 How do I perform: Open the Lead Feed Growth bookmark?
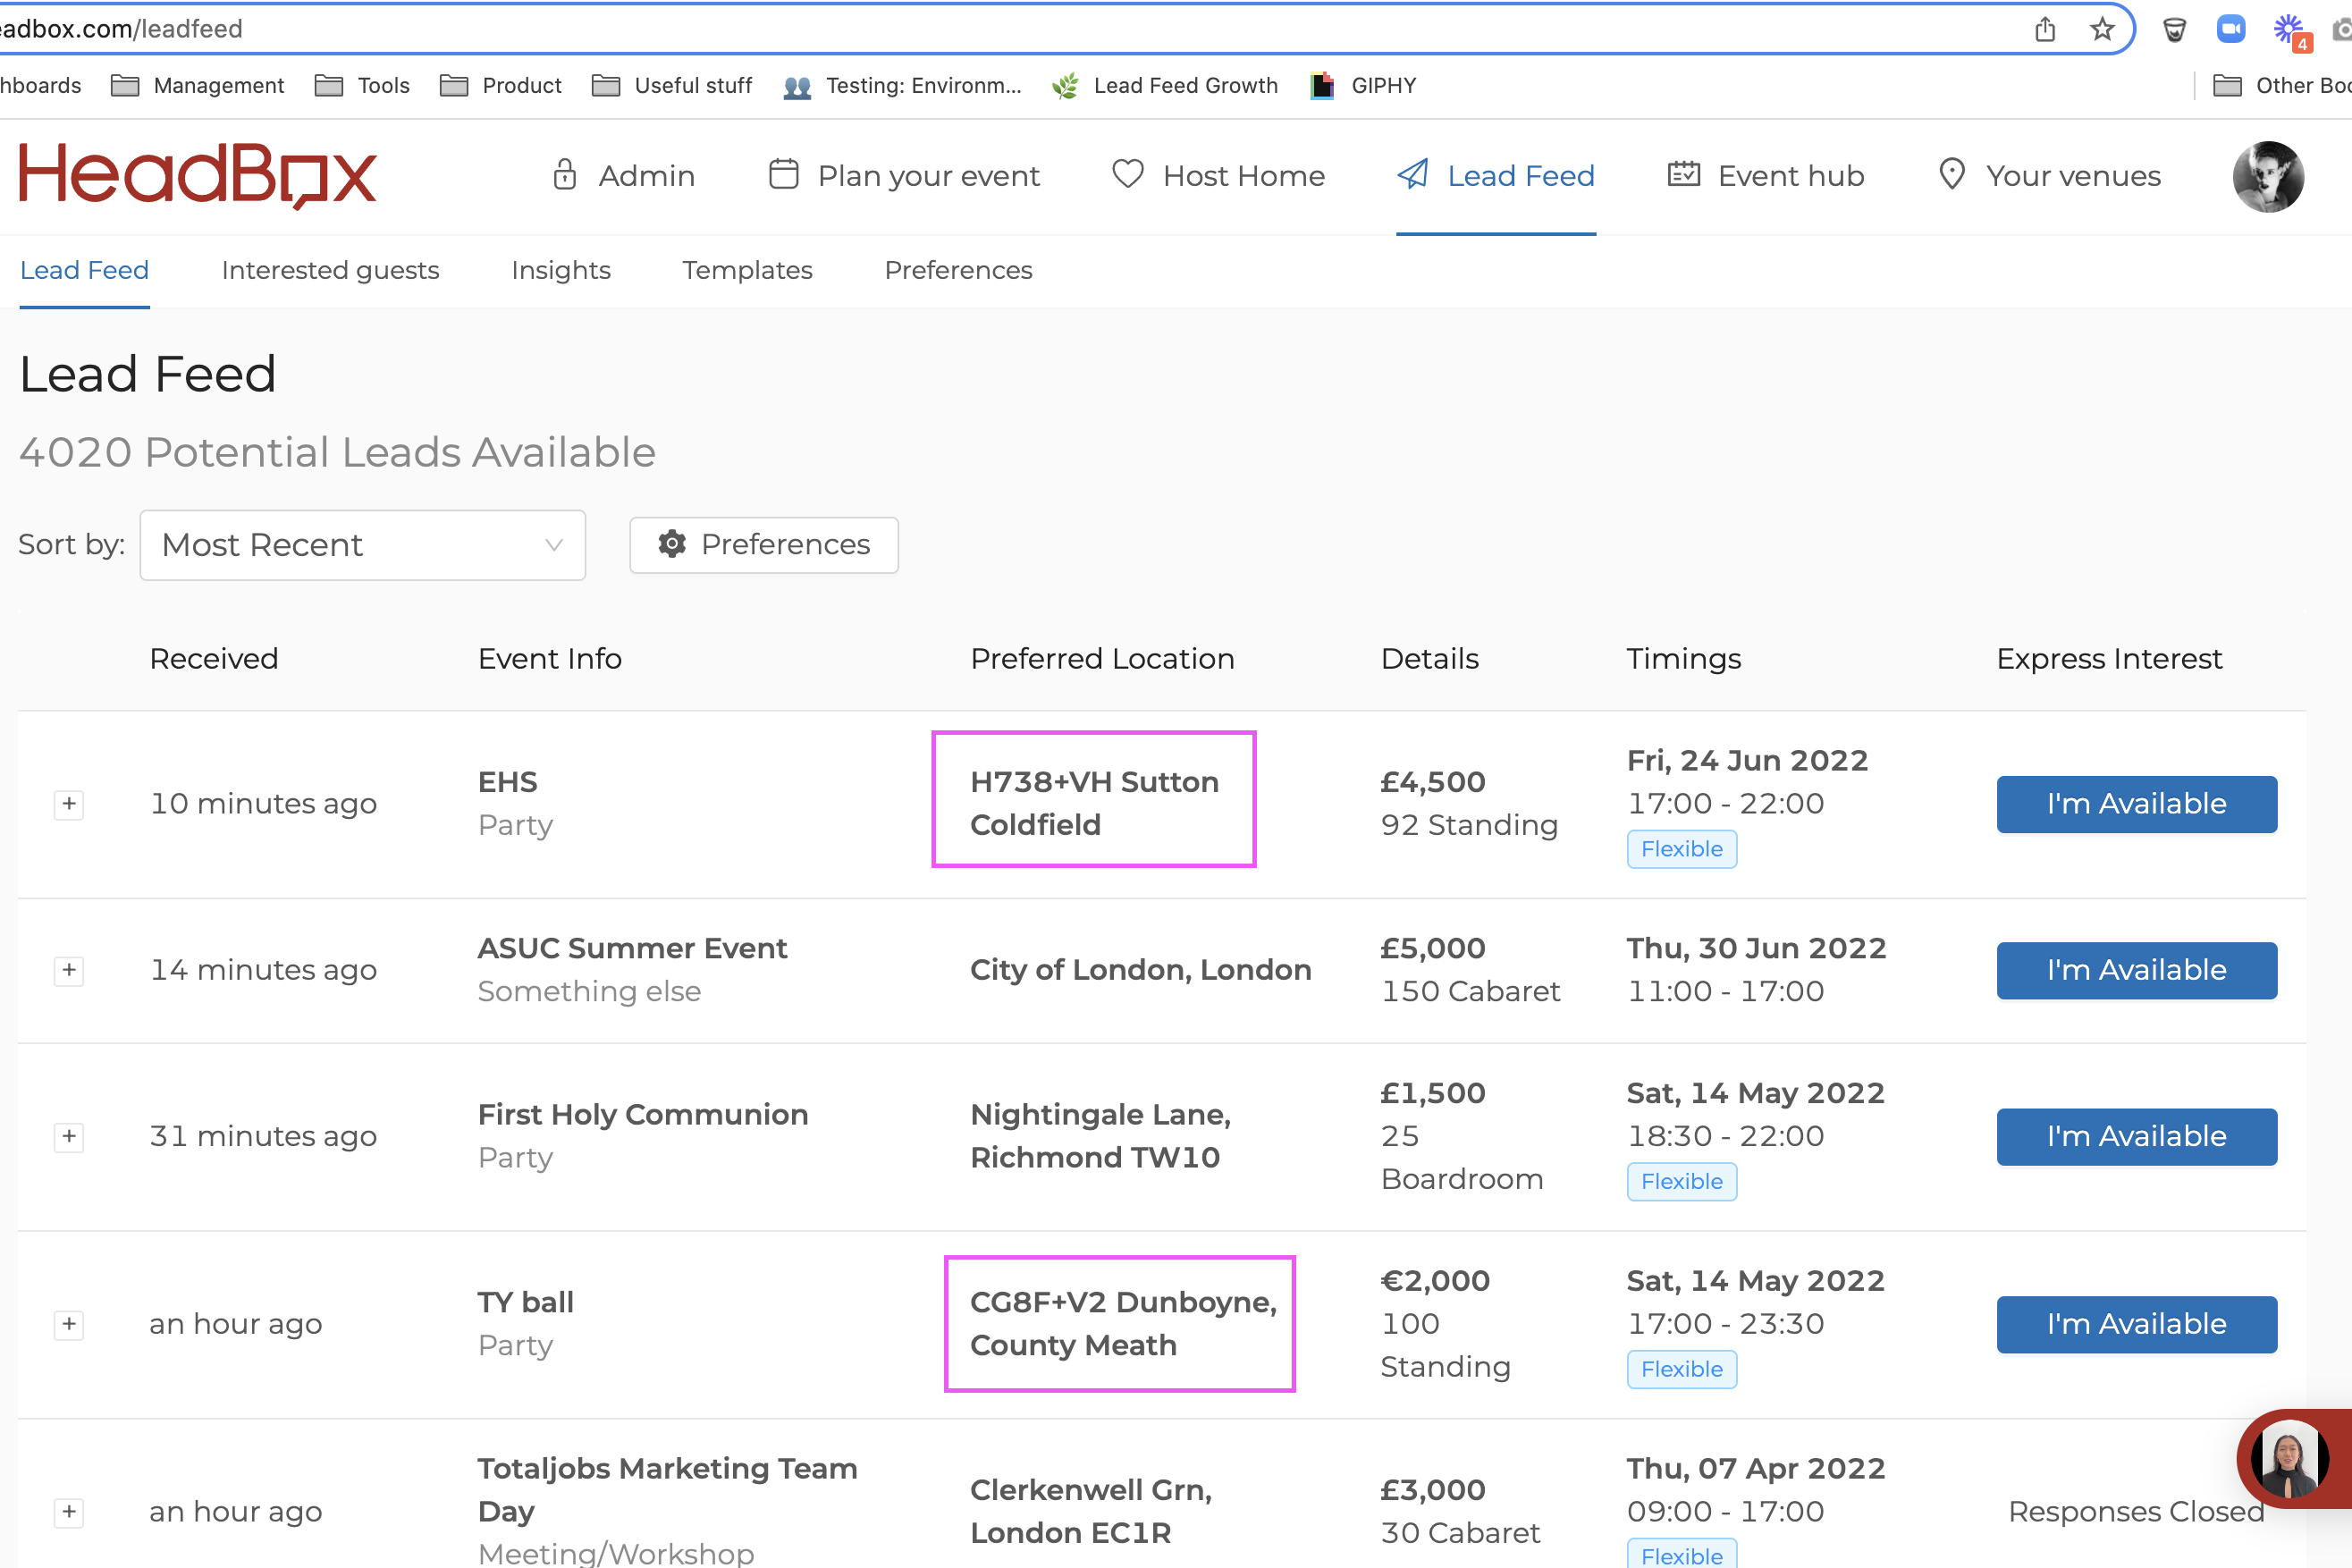click(1166, 86)
